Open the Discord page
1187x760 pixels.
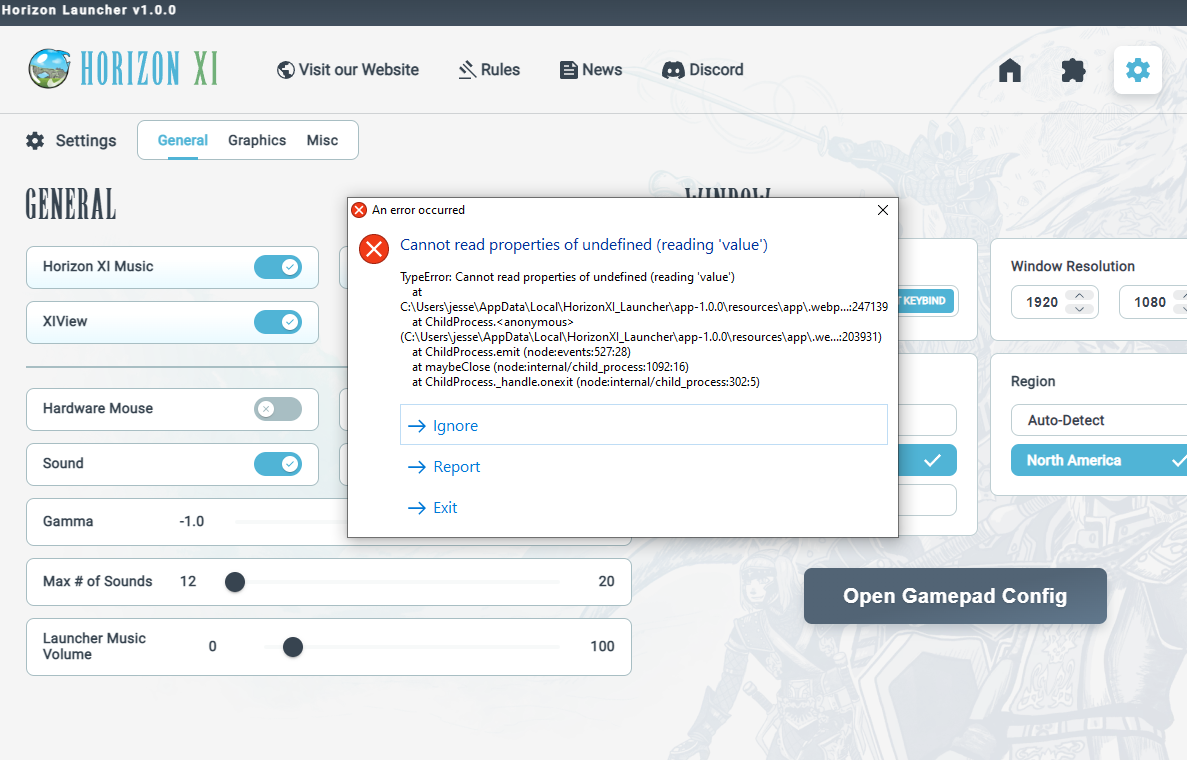702,69
